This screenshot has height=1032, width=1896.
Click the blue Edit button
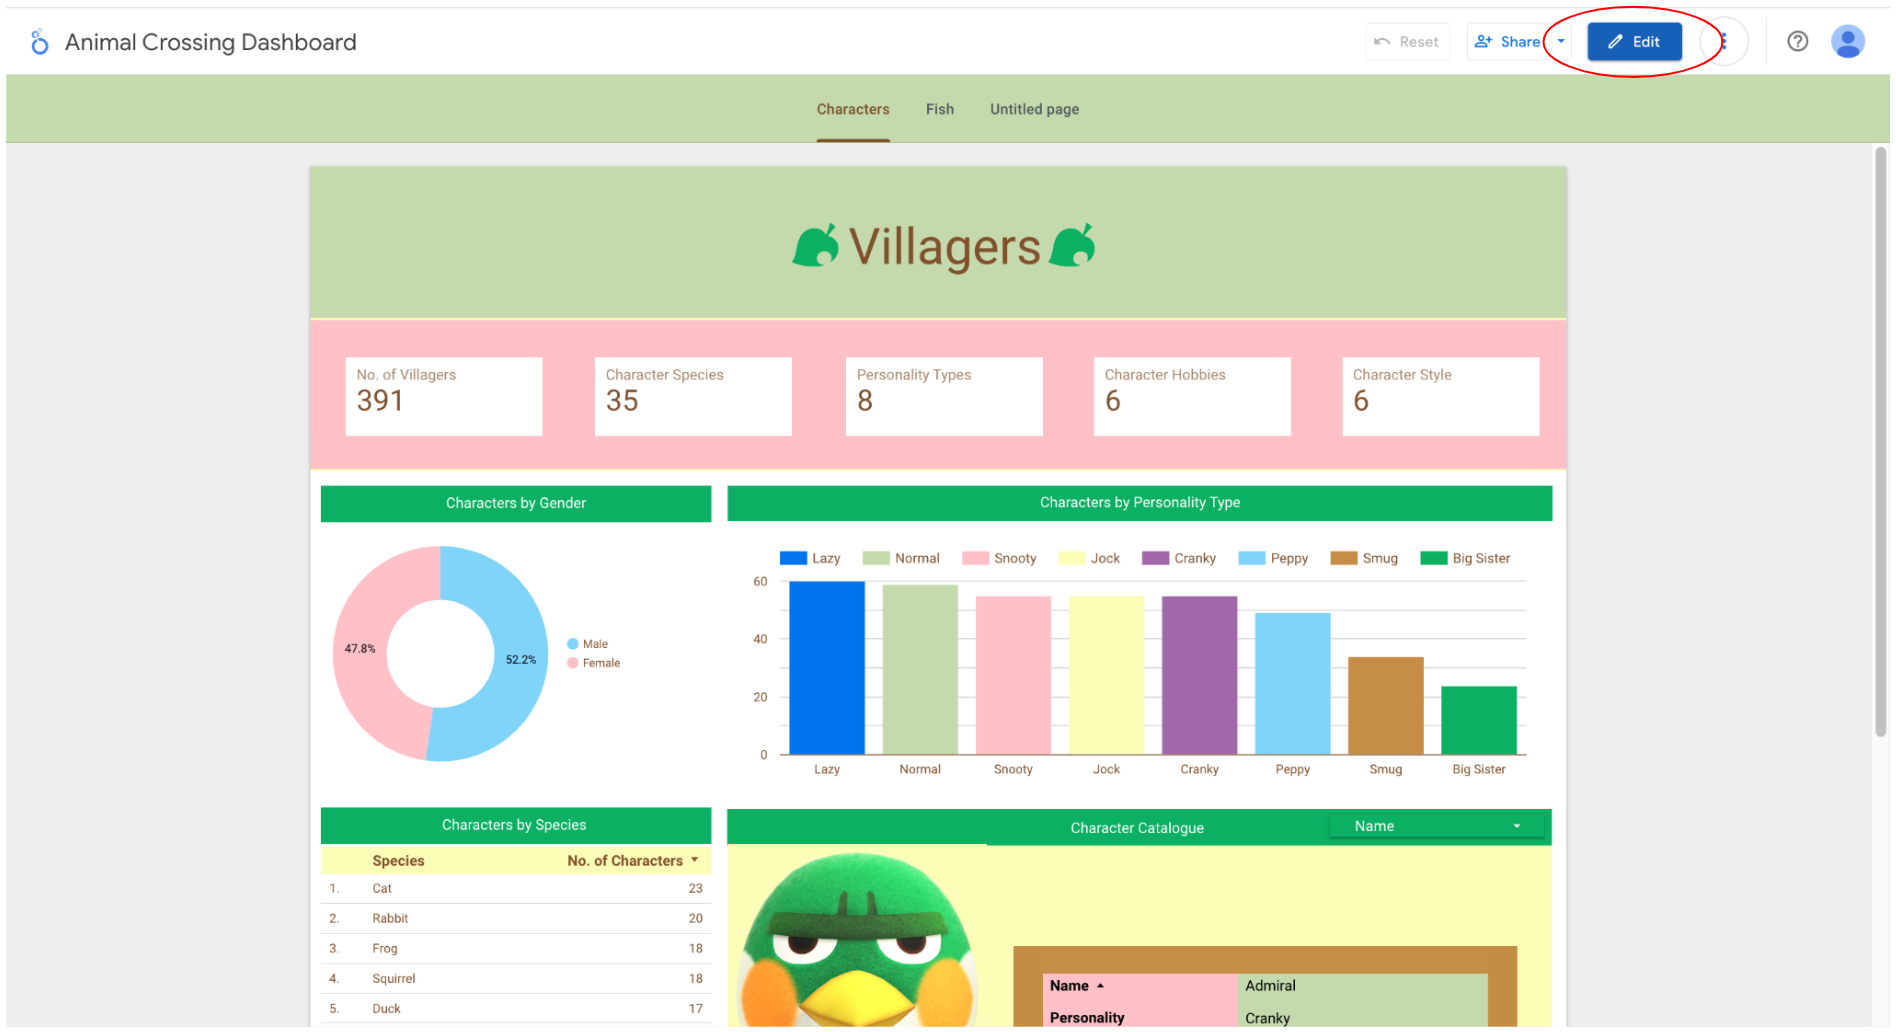(1634, 42)
